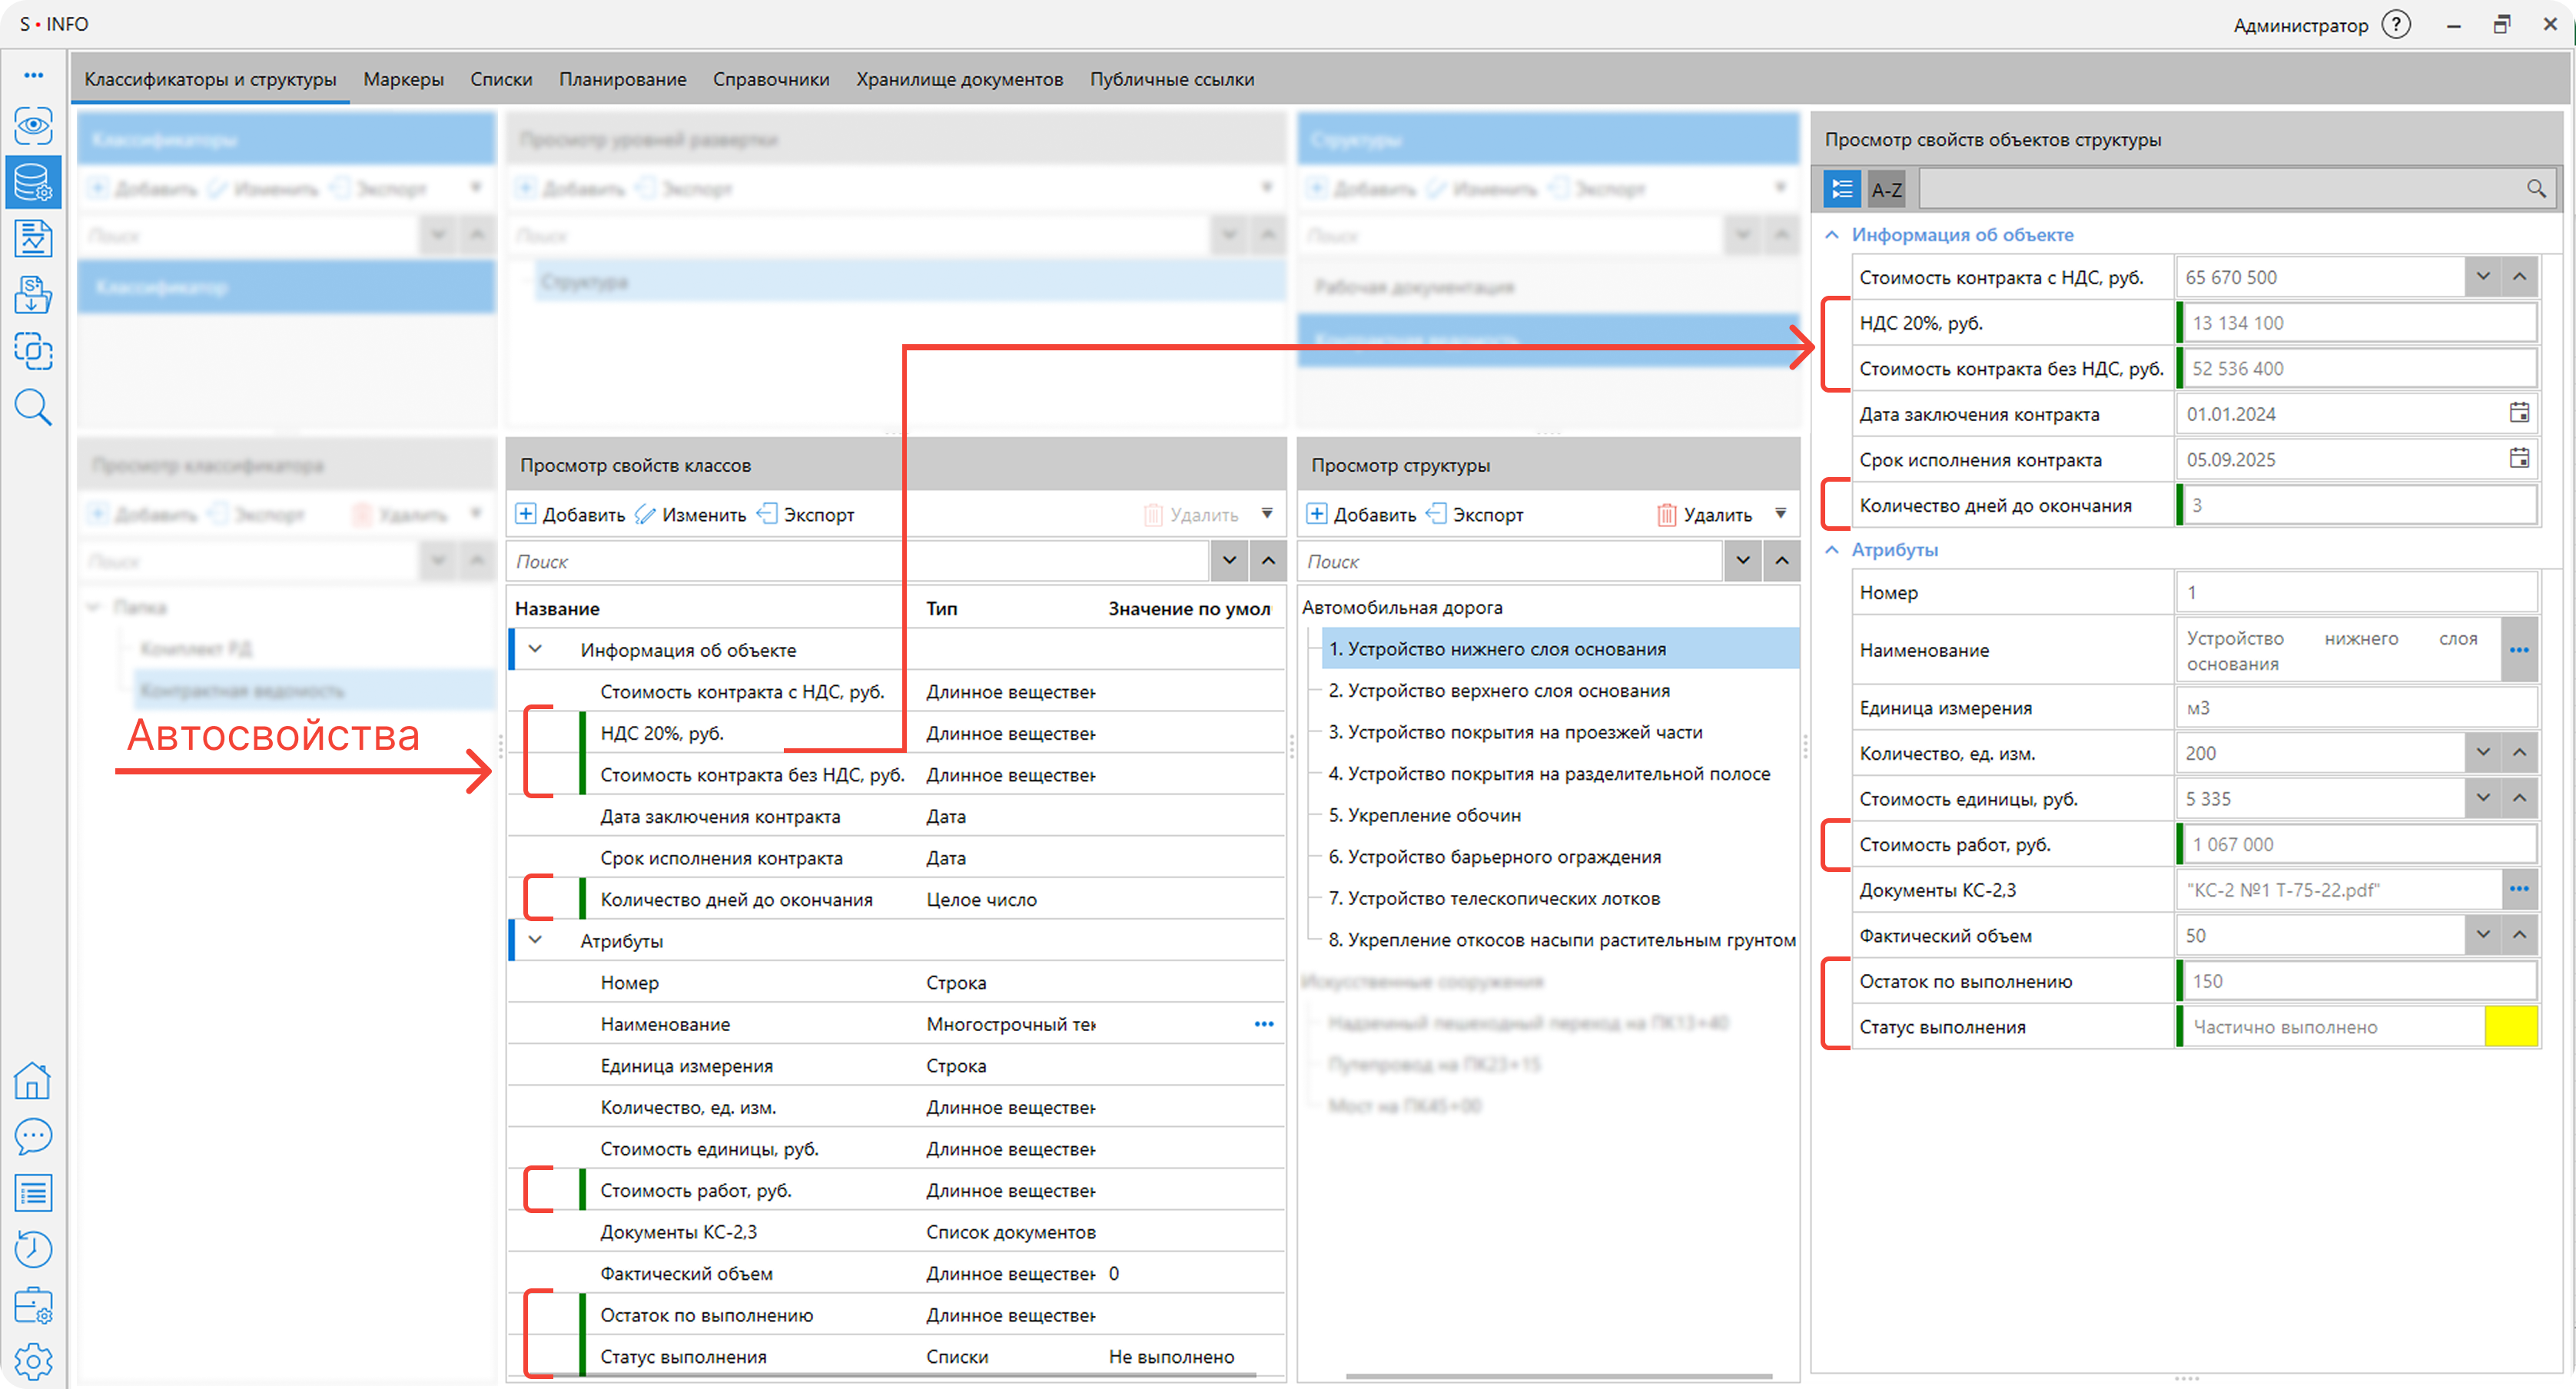2576x1389 pixels.
Task: Open the home icon in sidebar
Action: click(x=33, y=1080)
